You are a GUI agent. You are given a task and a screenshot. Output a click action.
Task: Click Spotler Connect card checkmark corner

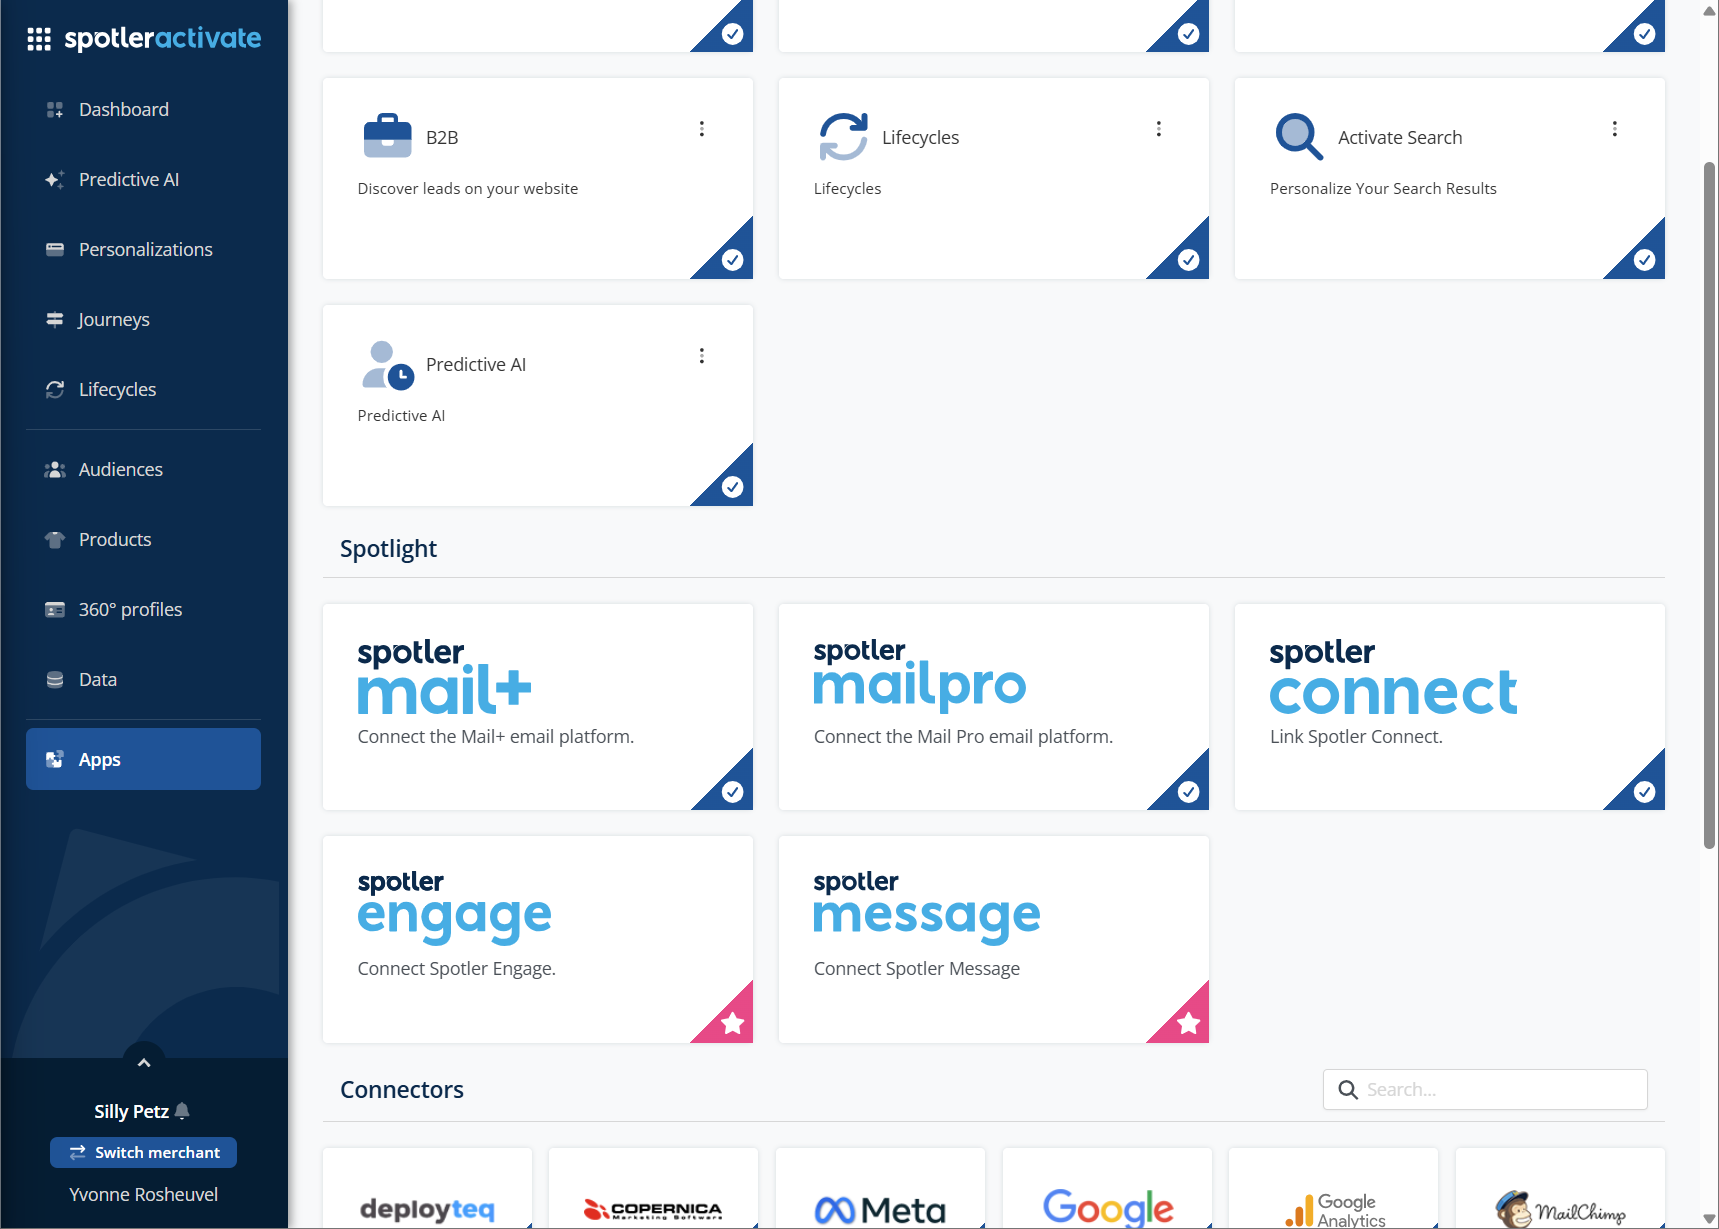pos(1644,791)
